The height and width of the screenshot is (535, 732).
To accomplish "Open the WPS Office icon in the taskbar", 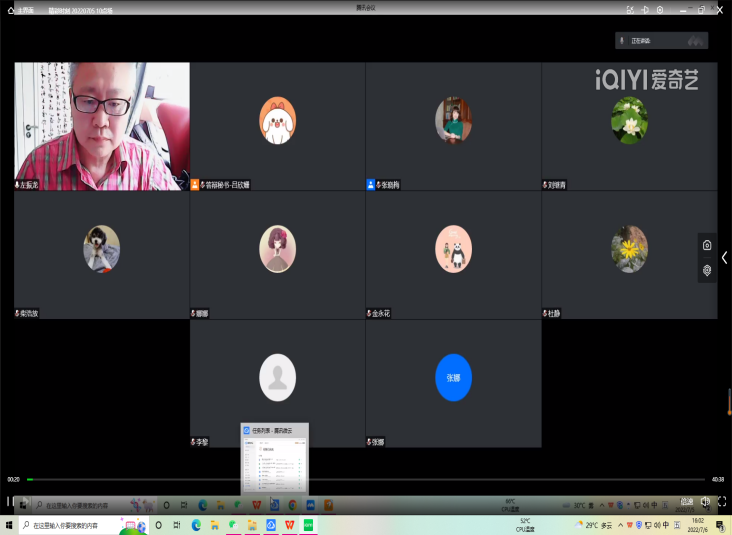I will 290,525.
